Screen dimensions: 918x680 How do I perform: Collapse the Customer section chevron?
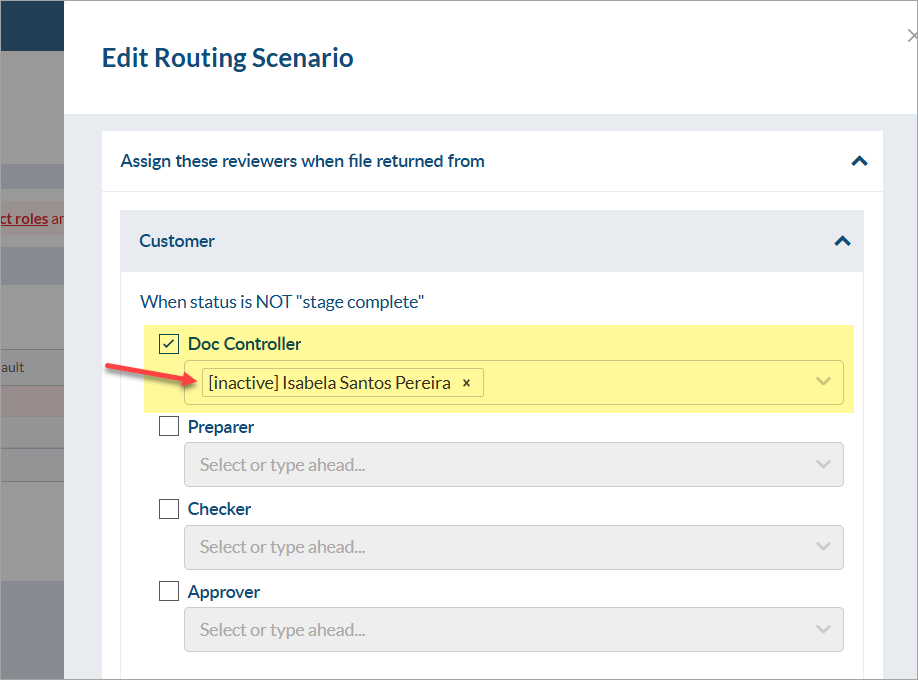pos(842,241)
